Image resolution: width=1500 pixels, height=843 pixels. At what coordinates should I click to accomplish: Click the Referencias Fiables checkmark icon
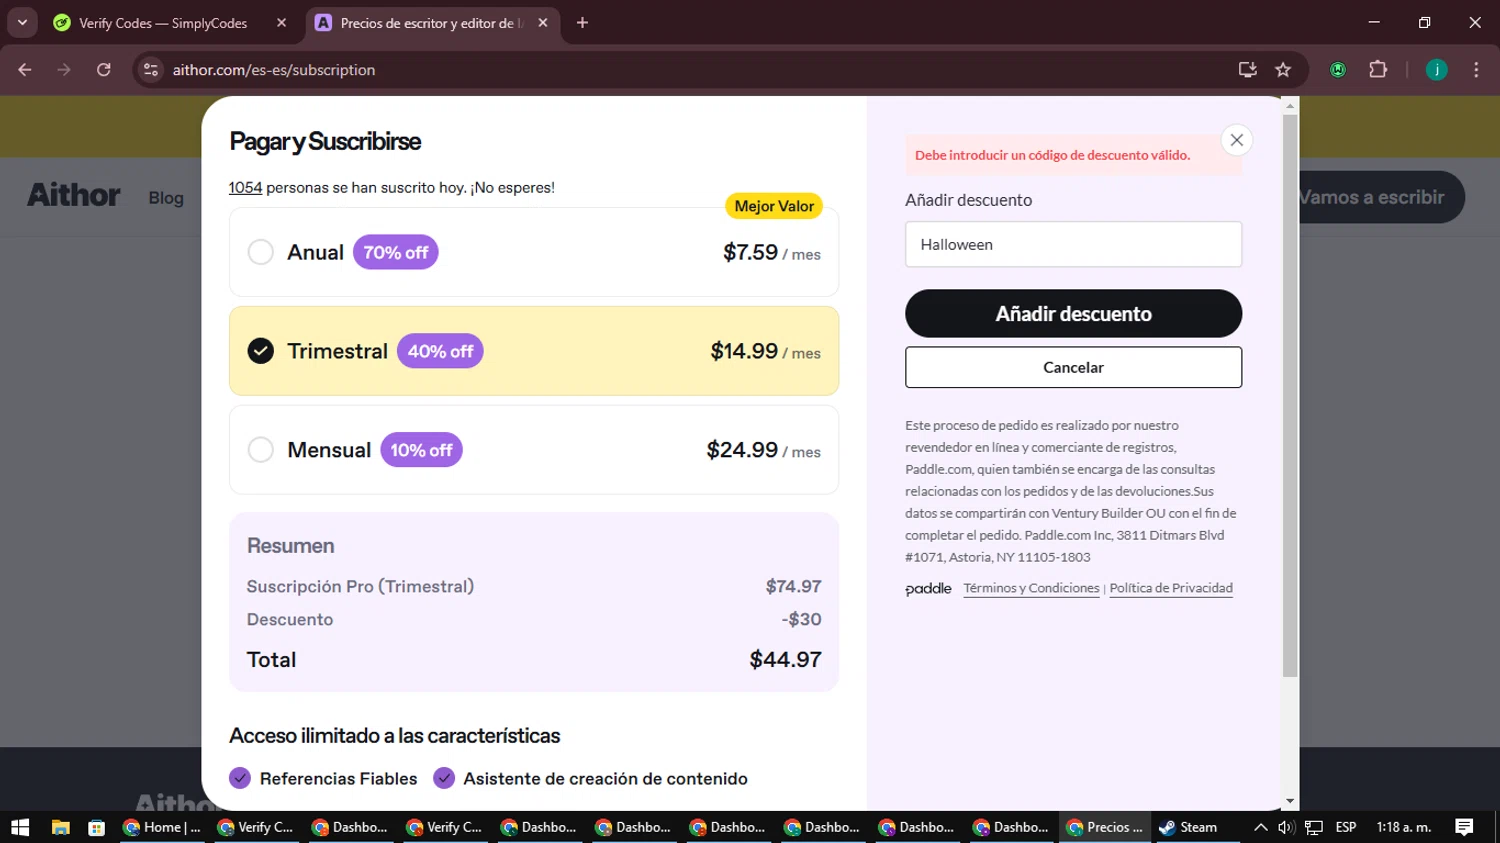tap(240, 778)
